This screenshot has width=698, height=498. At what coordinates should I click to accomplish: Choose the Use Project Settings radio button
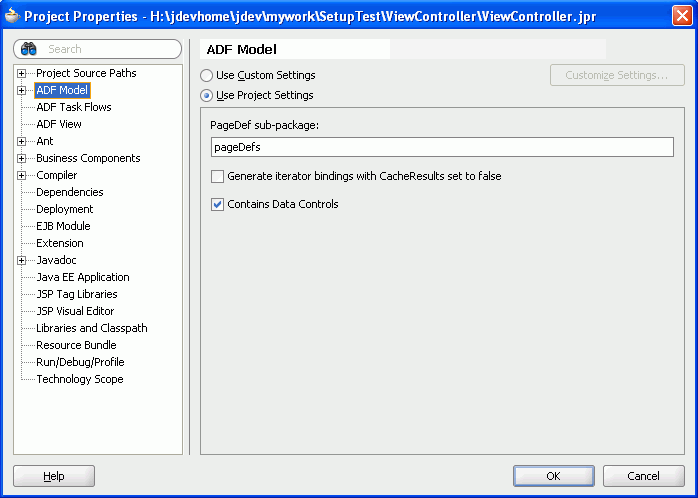206,95
